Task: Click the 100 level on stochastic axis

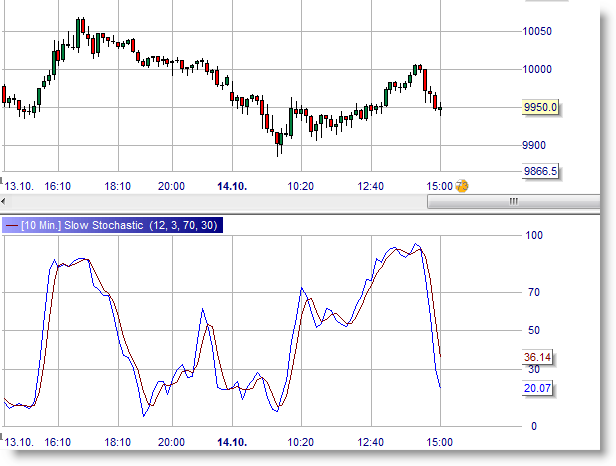Action: coord(534,235)
